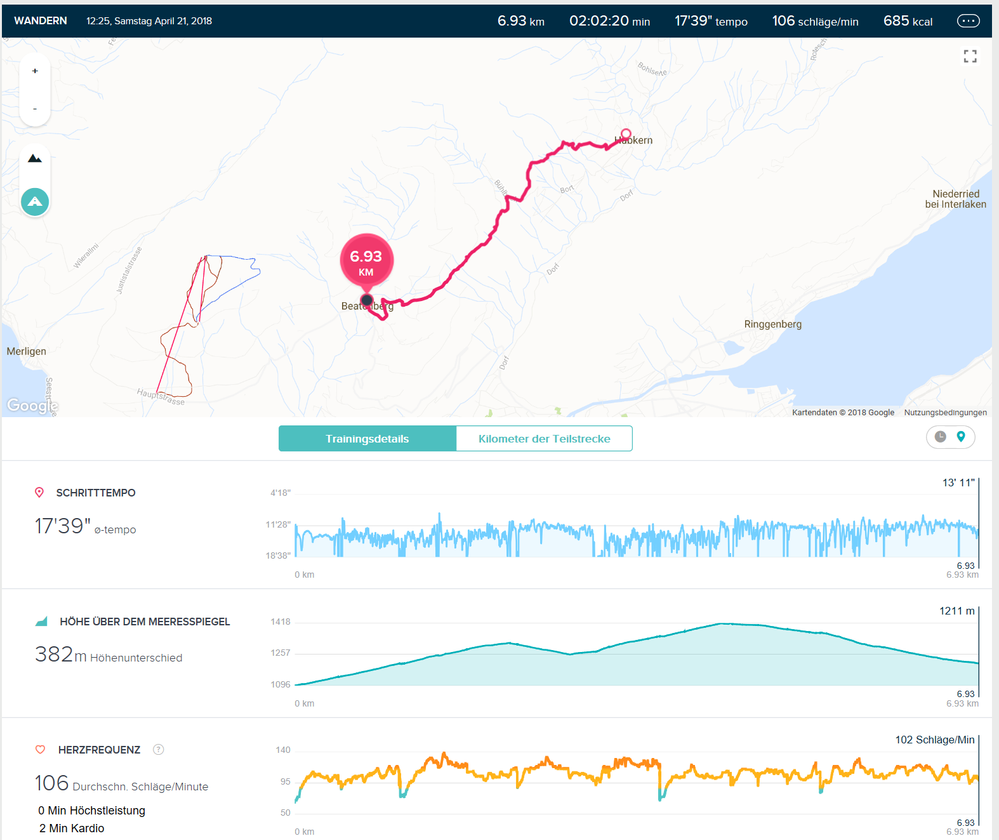Click the 106 average heart rate value

52,783
